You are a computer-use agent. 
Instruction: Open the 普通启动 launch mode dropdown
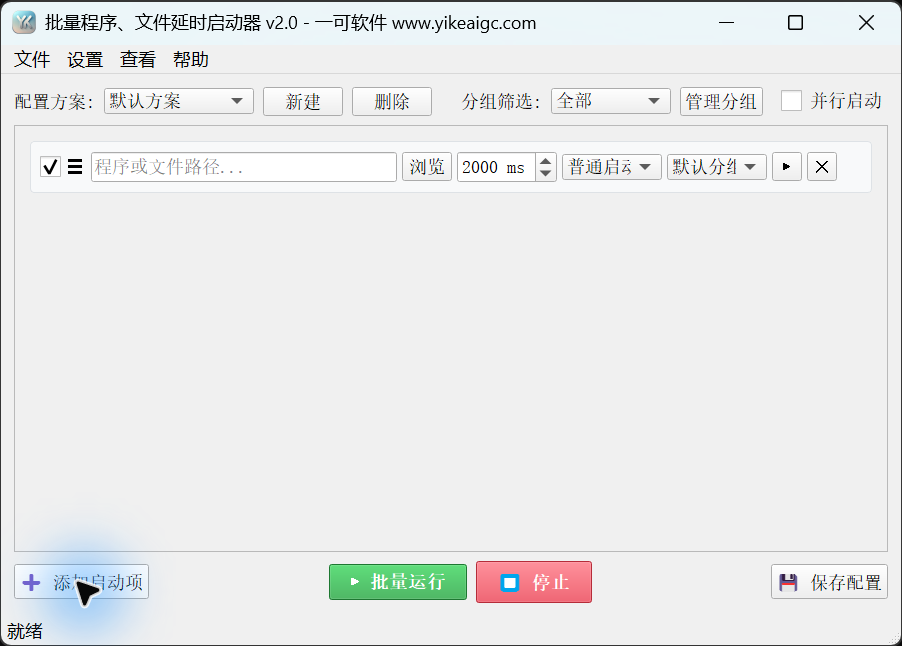[611, 167]
